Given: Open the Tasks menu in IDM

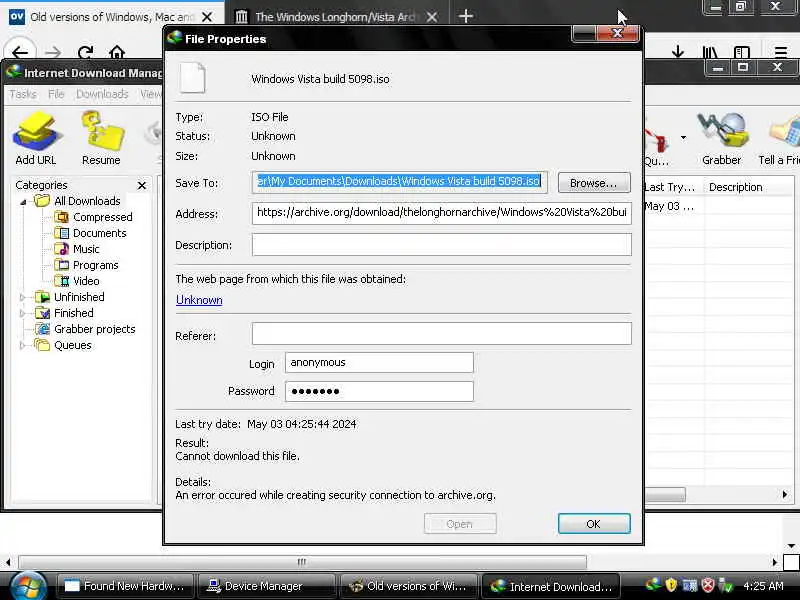Looking at the screenshot, I should [x=23, y=94].
